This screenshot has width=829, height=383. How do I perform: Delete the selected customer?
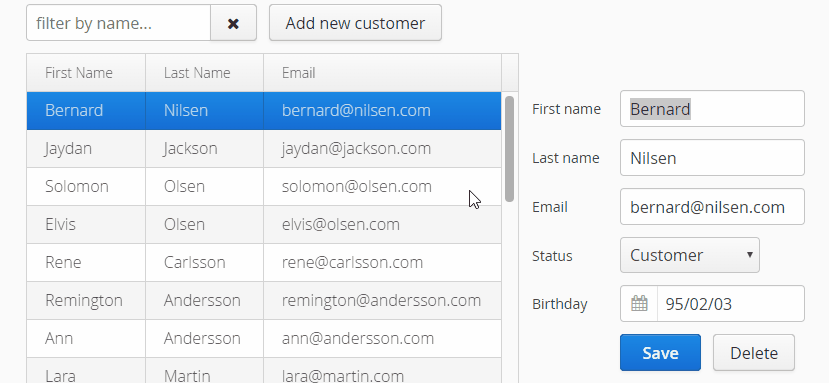(754, 353)
